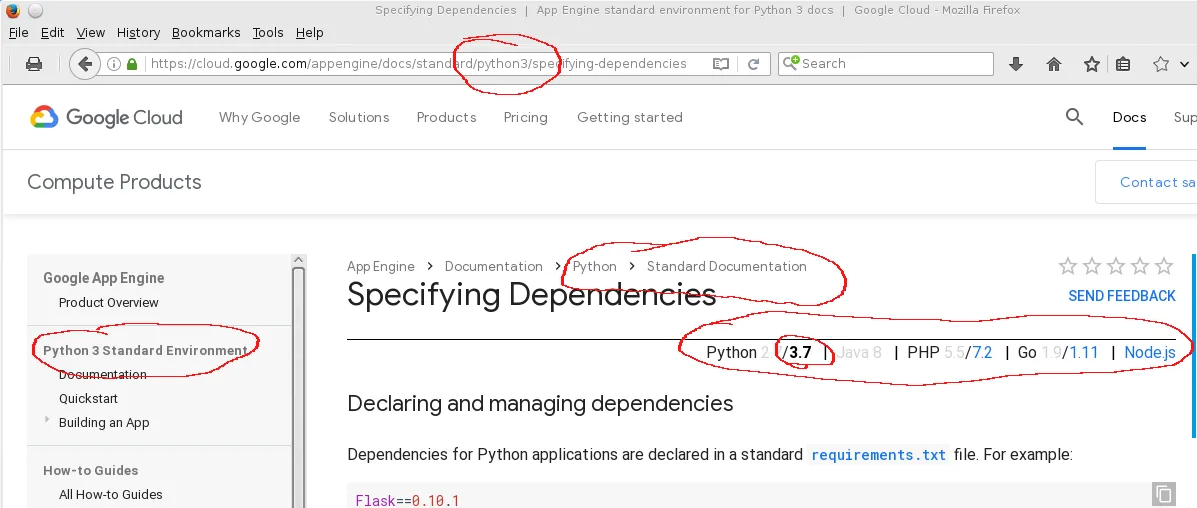Open Product Overview sidebar item
Image resolution: width=1197 pixels, height=508 pixels.
(108, 303)
